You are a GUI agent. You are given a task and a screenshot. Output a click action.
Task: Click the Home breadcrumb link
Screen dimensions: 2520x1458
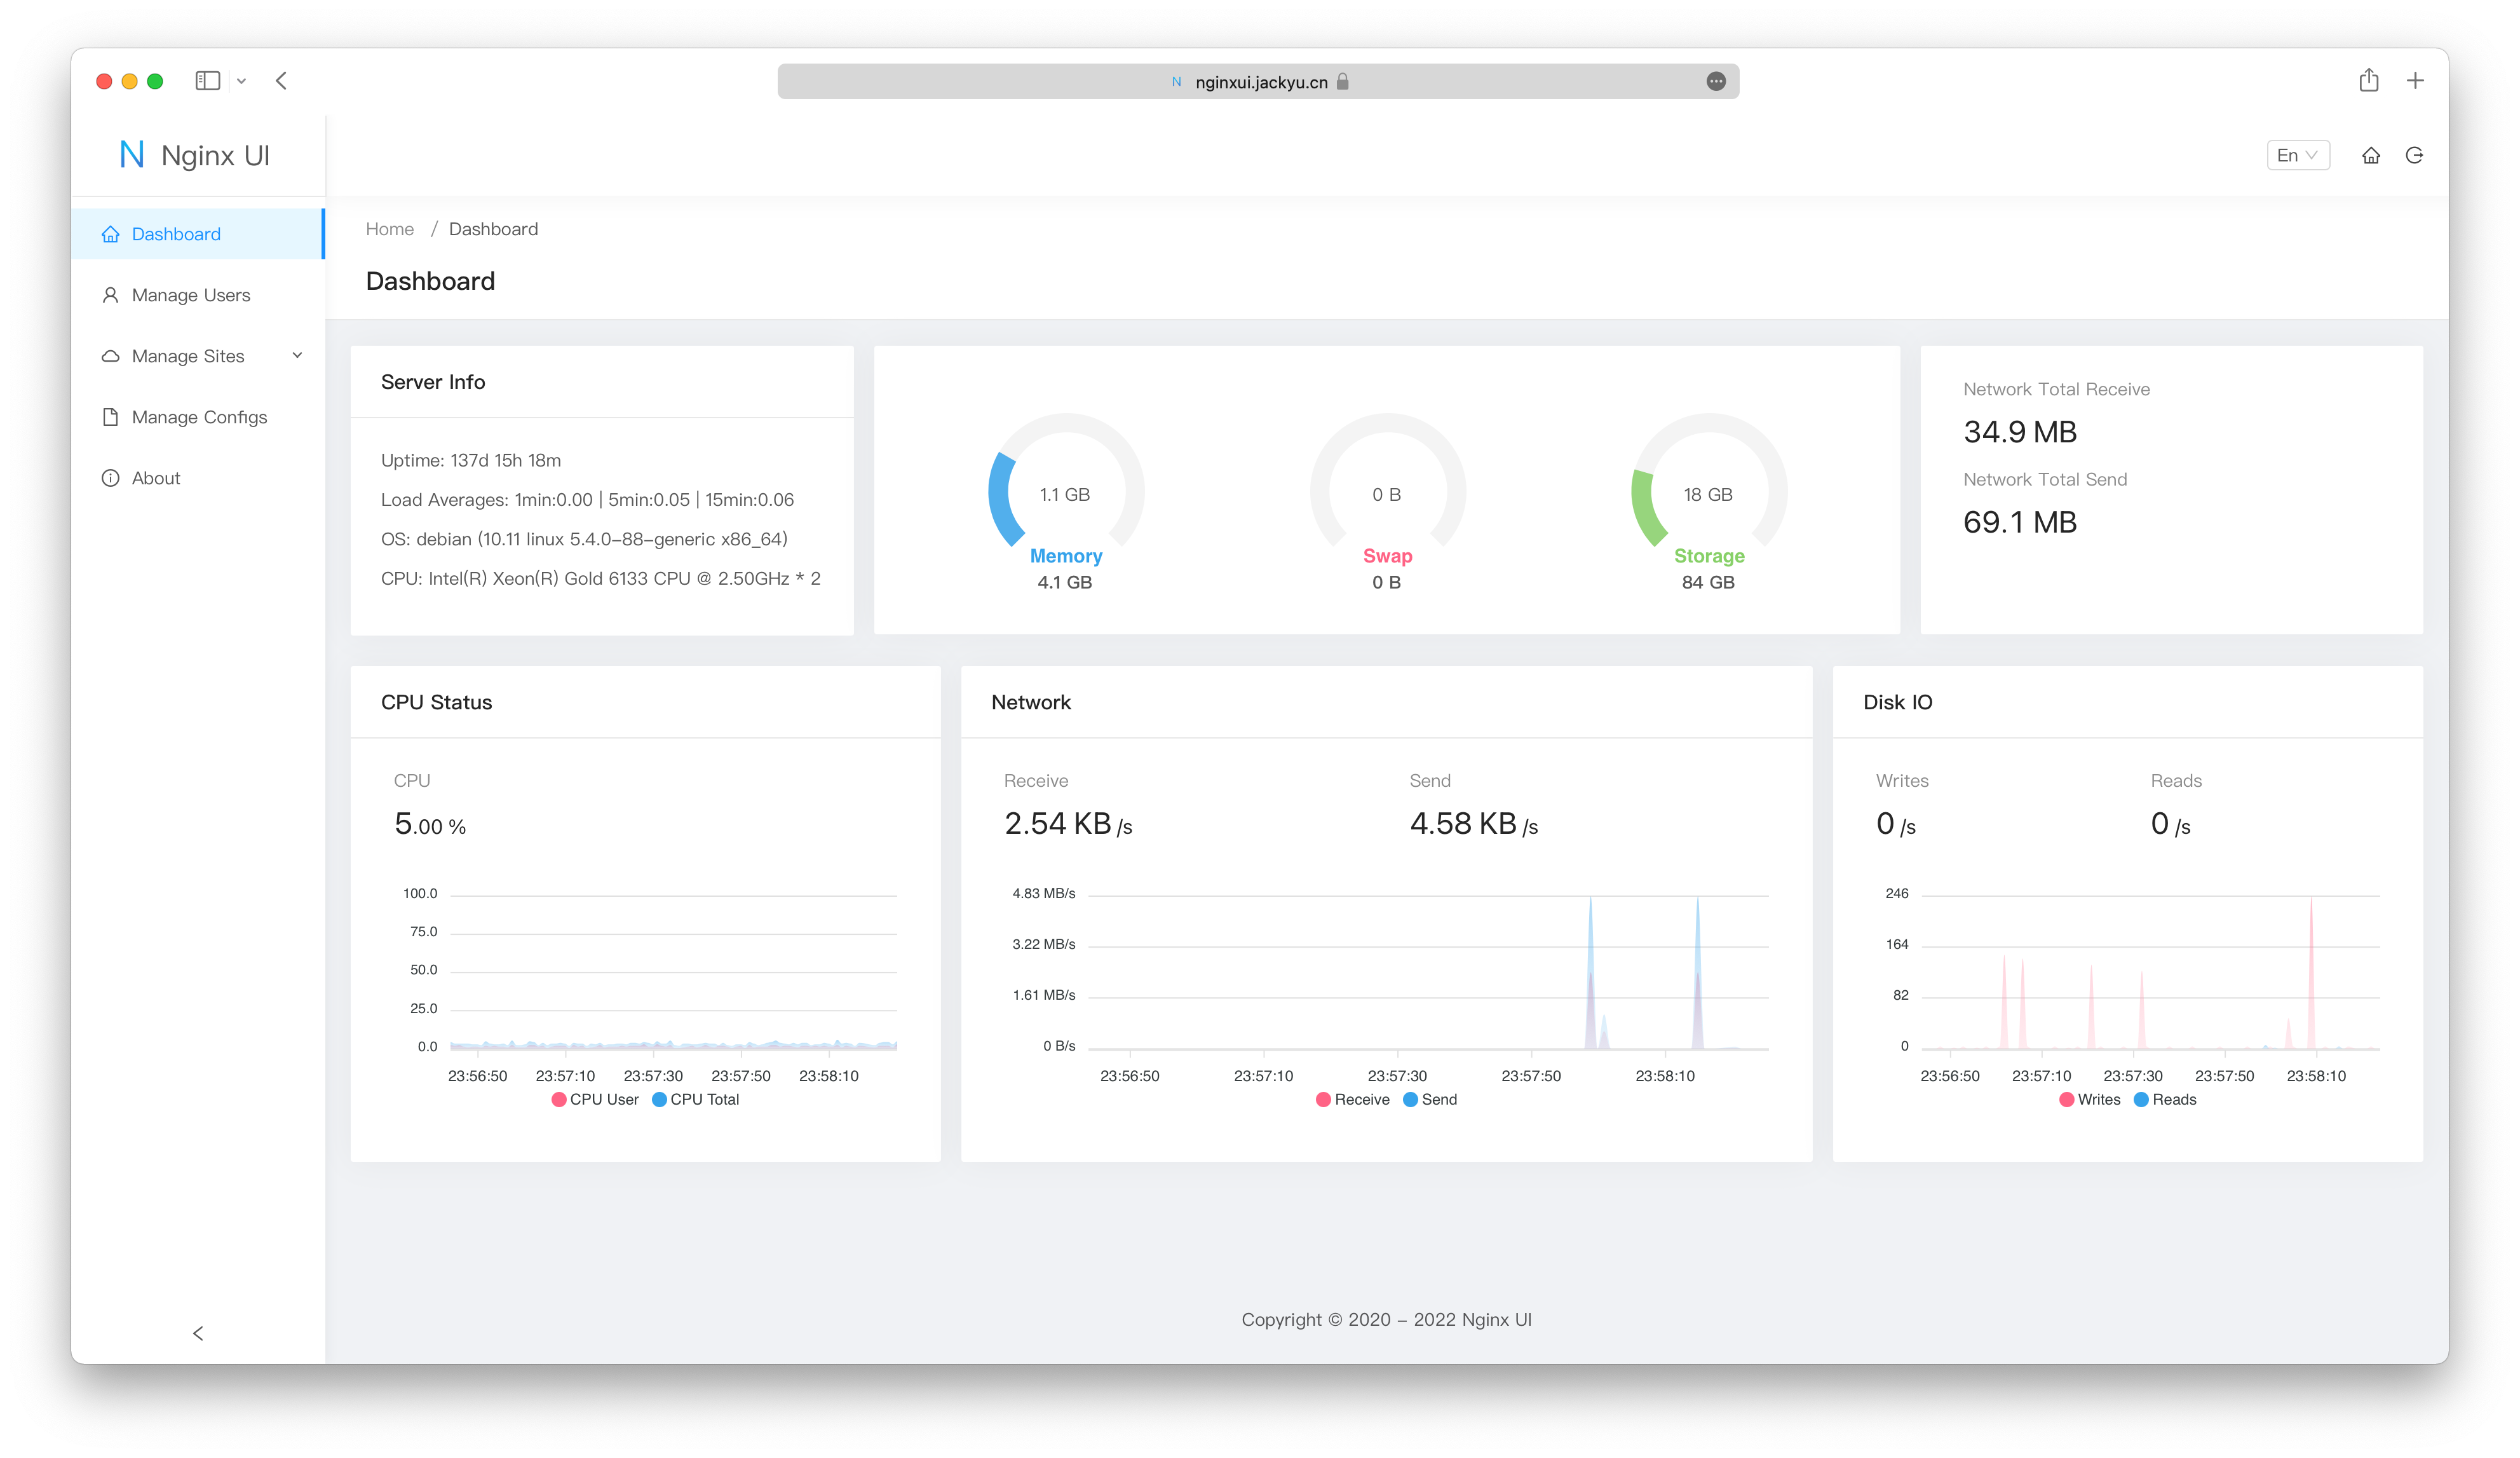coord(389,229)
